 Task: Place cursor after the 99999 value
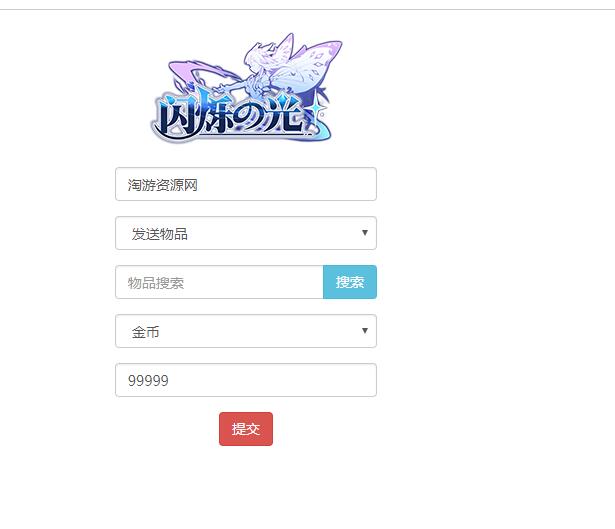170,381
